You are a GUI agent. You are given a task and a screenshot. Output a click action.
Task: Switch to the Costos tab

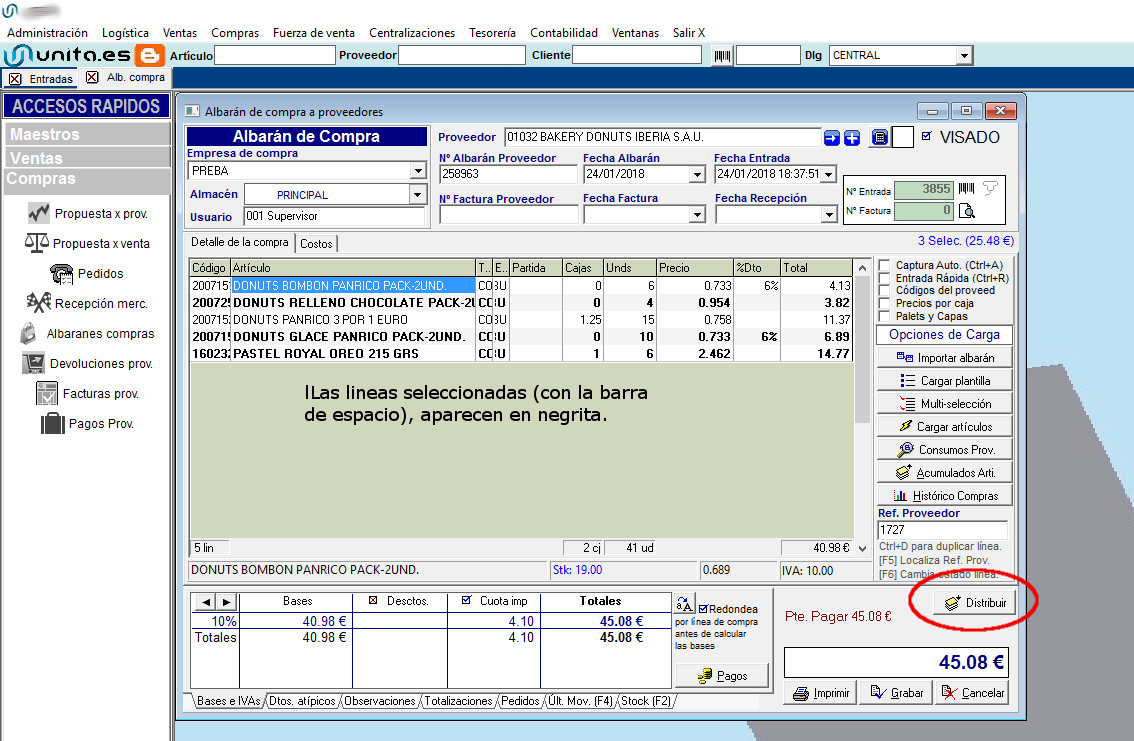point(316,244)
